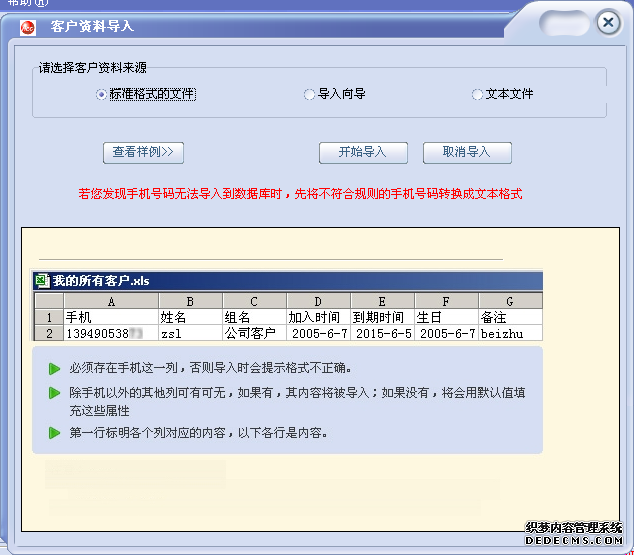Screen dimensions: 634x555
Task: Select the 标准格式的文件 radio option
Action: coord(101,95)
